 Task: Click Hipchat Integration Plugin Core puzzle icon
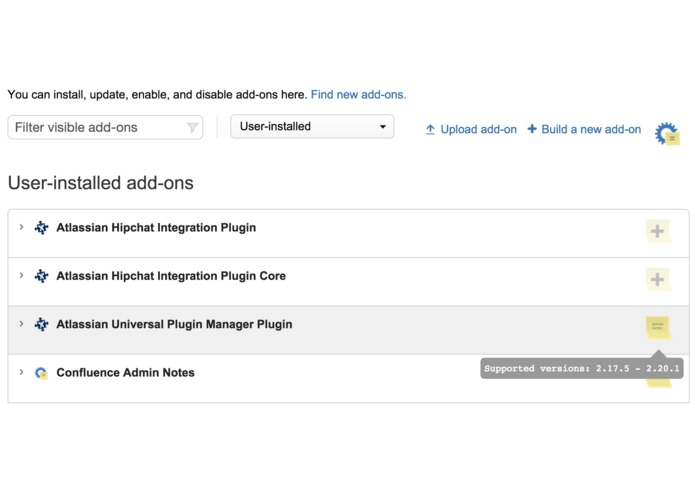click(x=41, y=276)
